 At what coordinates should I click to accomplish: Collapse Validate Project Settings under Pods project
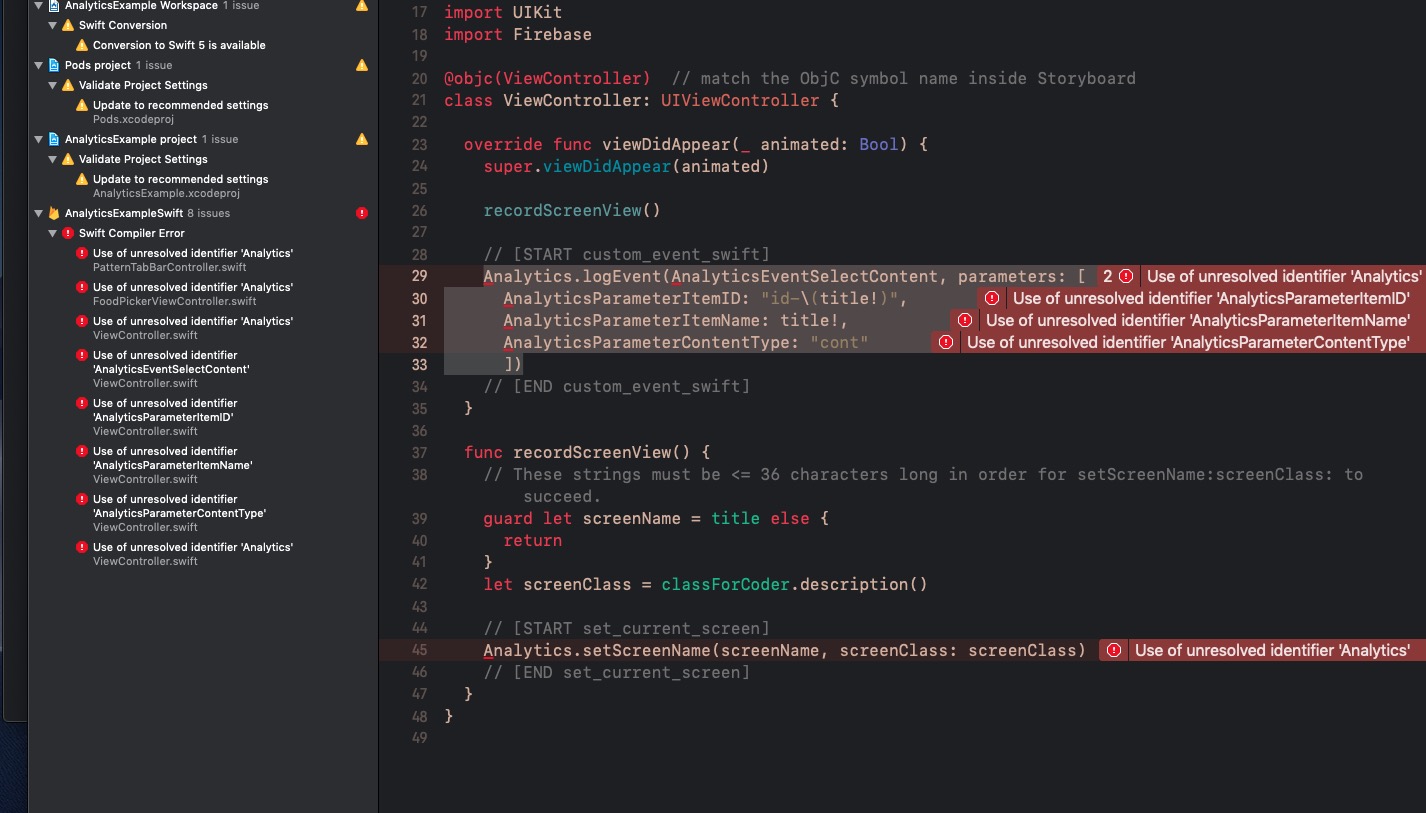(x=52, y=85)
